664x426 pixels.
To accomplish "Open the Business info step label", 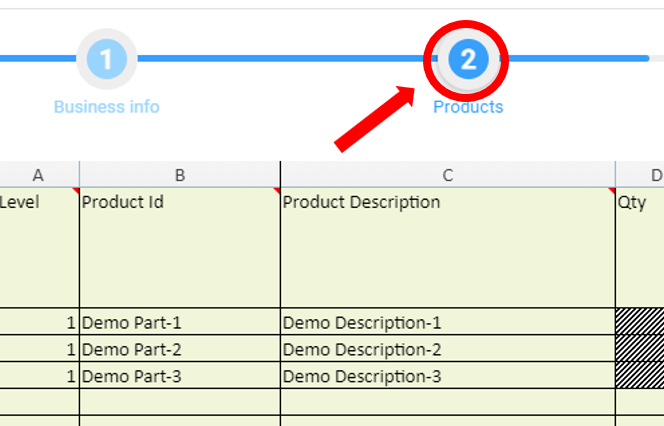I will pos(106,106).
